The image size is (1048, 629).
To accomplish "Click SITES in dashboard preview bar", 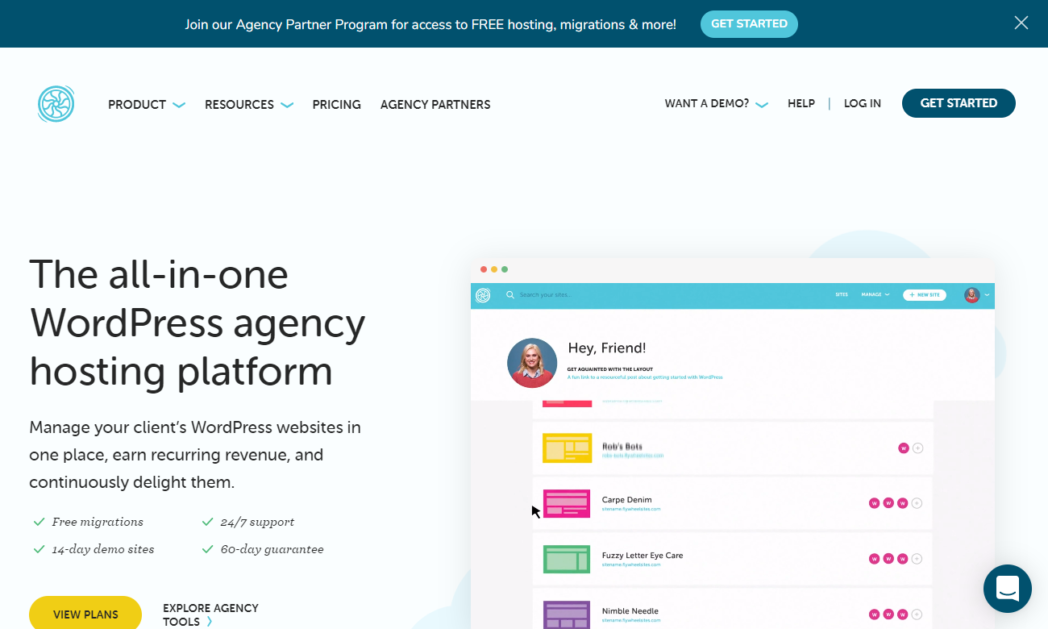I will [x=841, y=295].
